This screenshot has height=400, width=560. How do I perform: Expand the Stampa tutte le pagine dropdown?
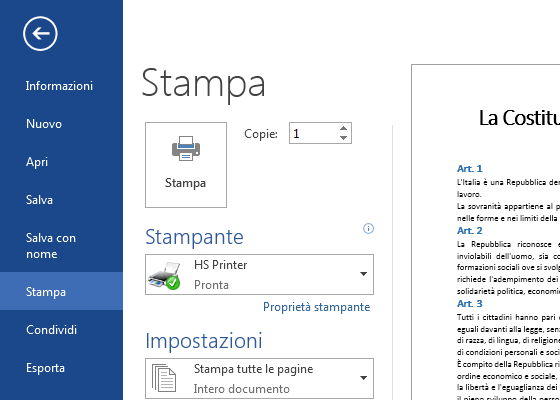[x=364, y=378]
